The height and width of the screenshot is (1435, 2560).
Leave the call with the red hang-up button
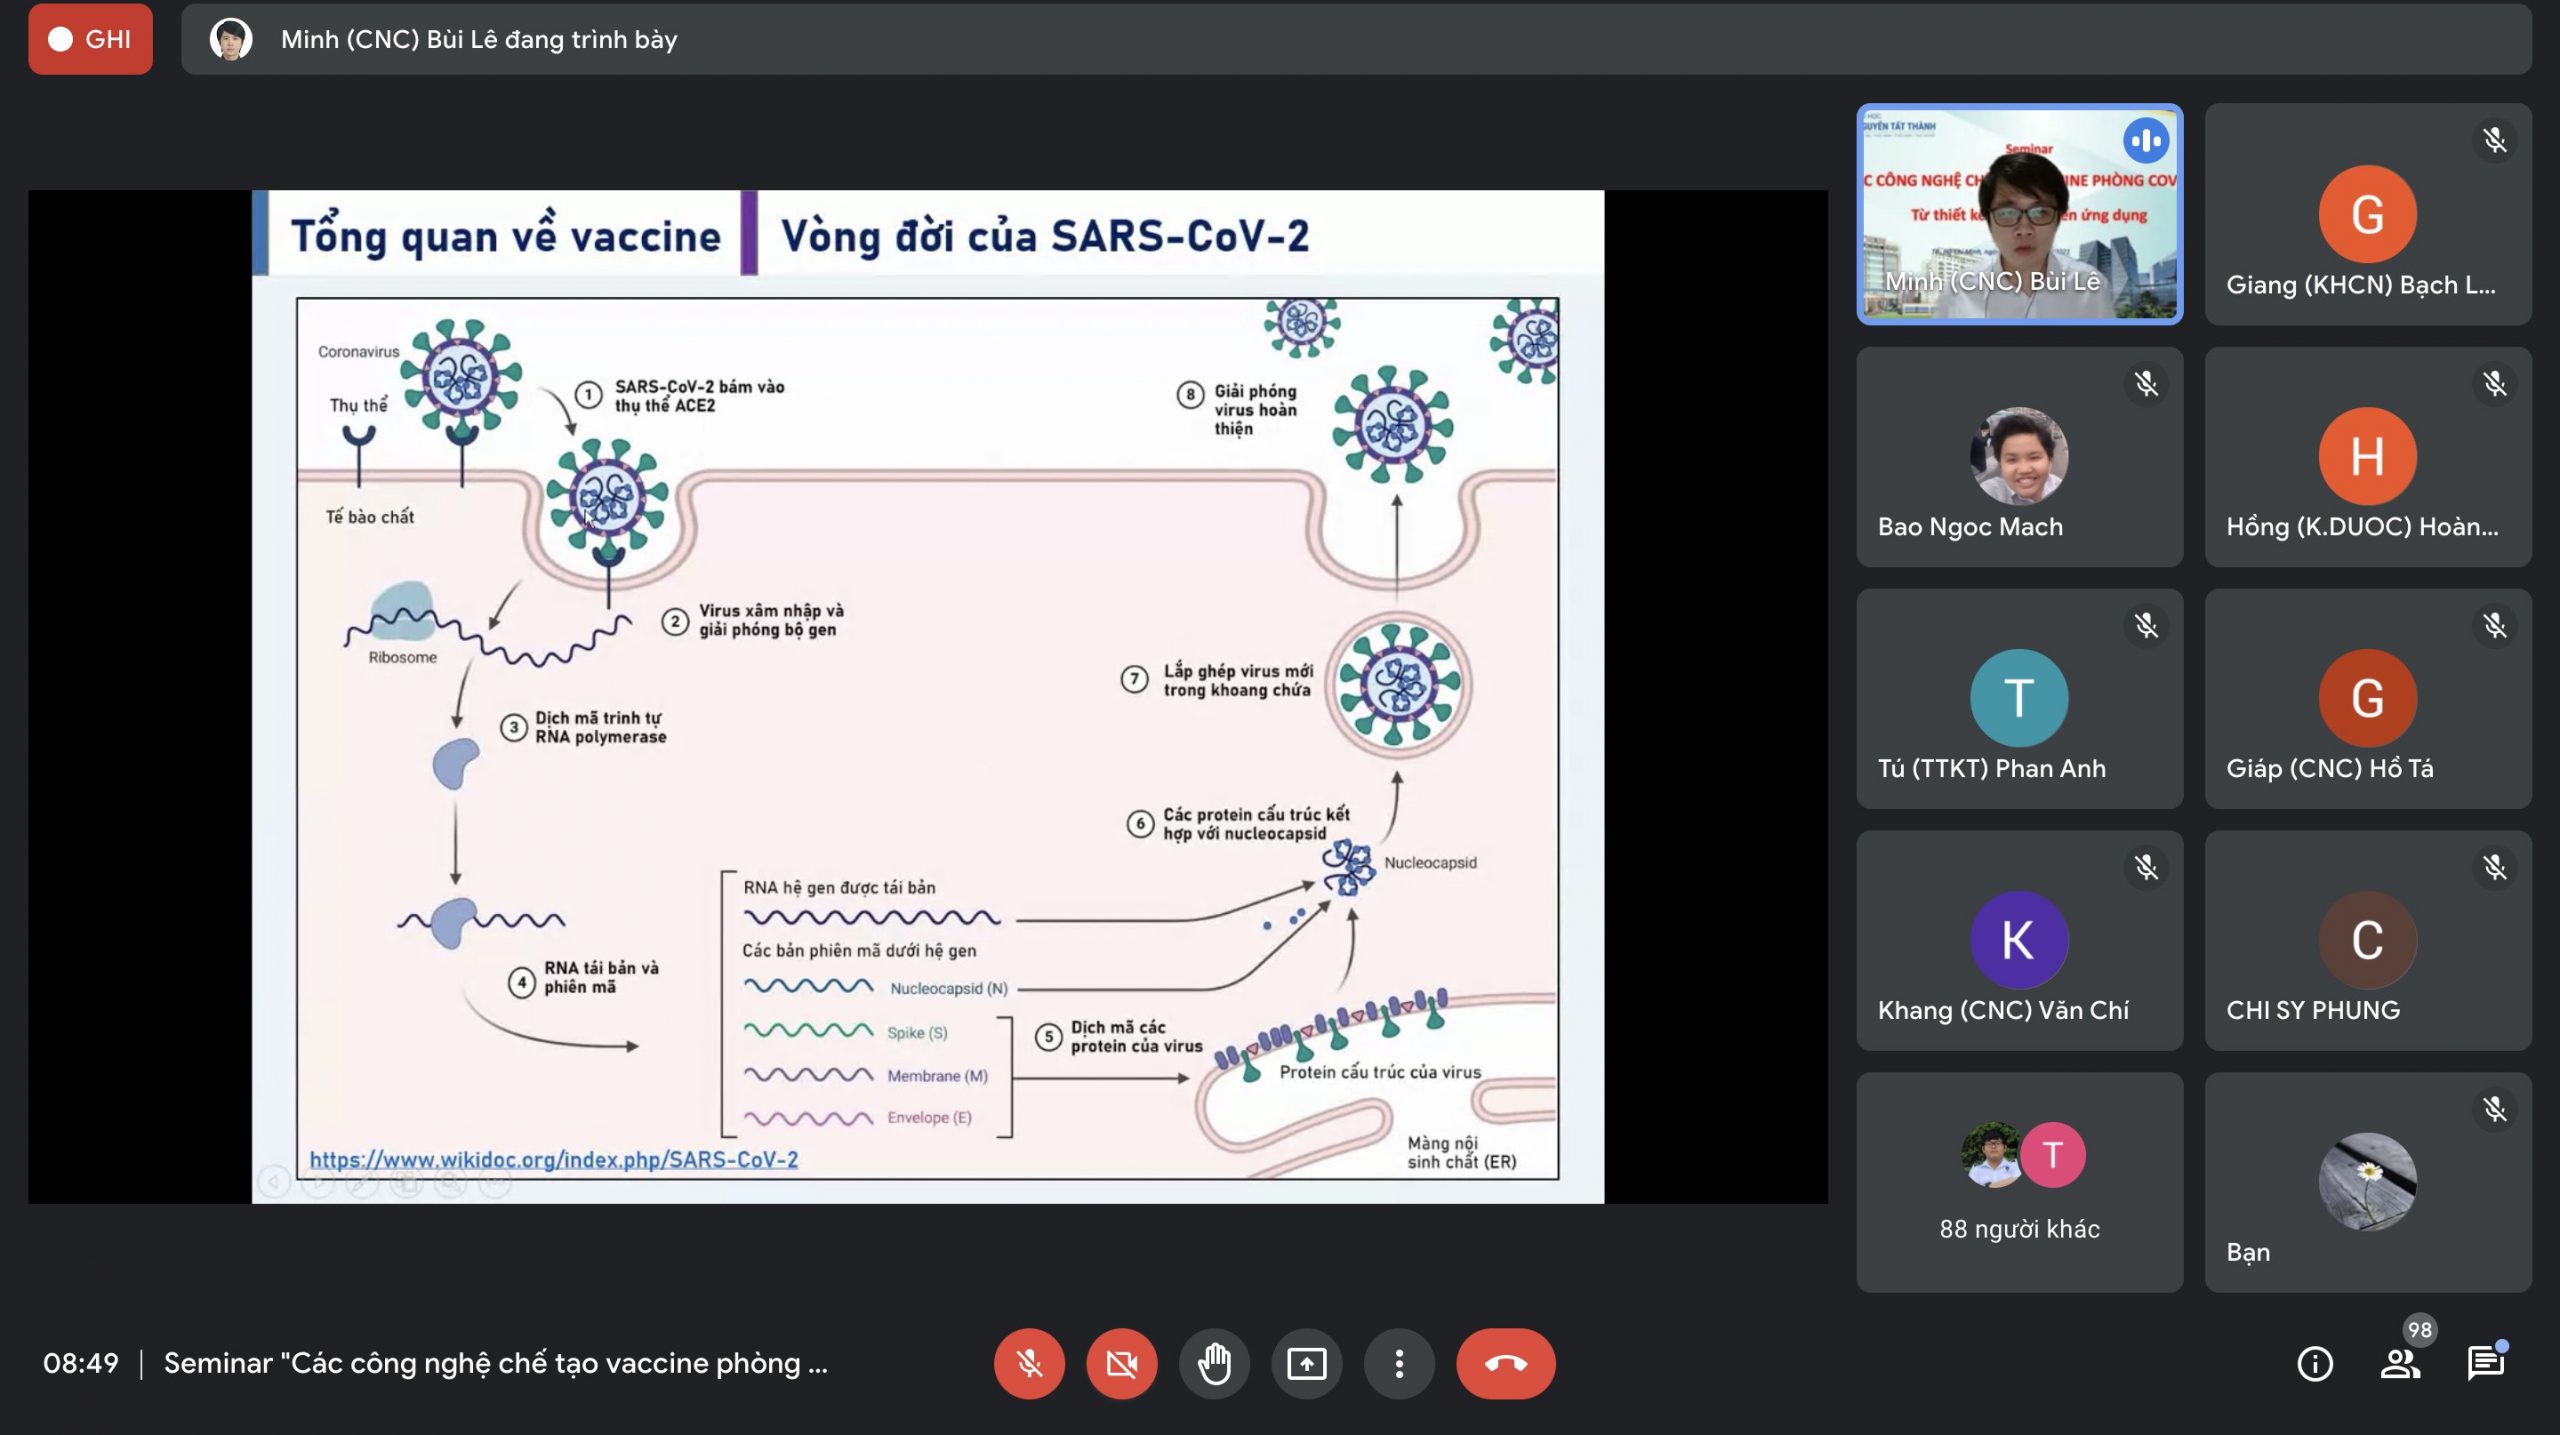(1506, 1363)
